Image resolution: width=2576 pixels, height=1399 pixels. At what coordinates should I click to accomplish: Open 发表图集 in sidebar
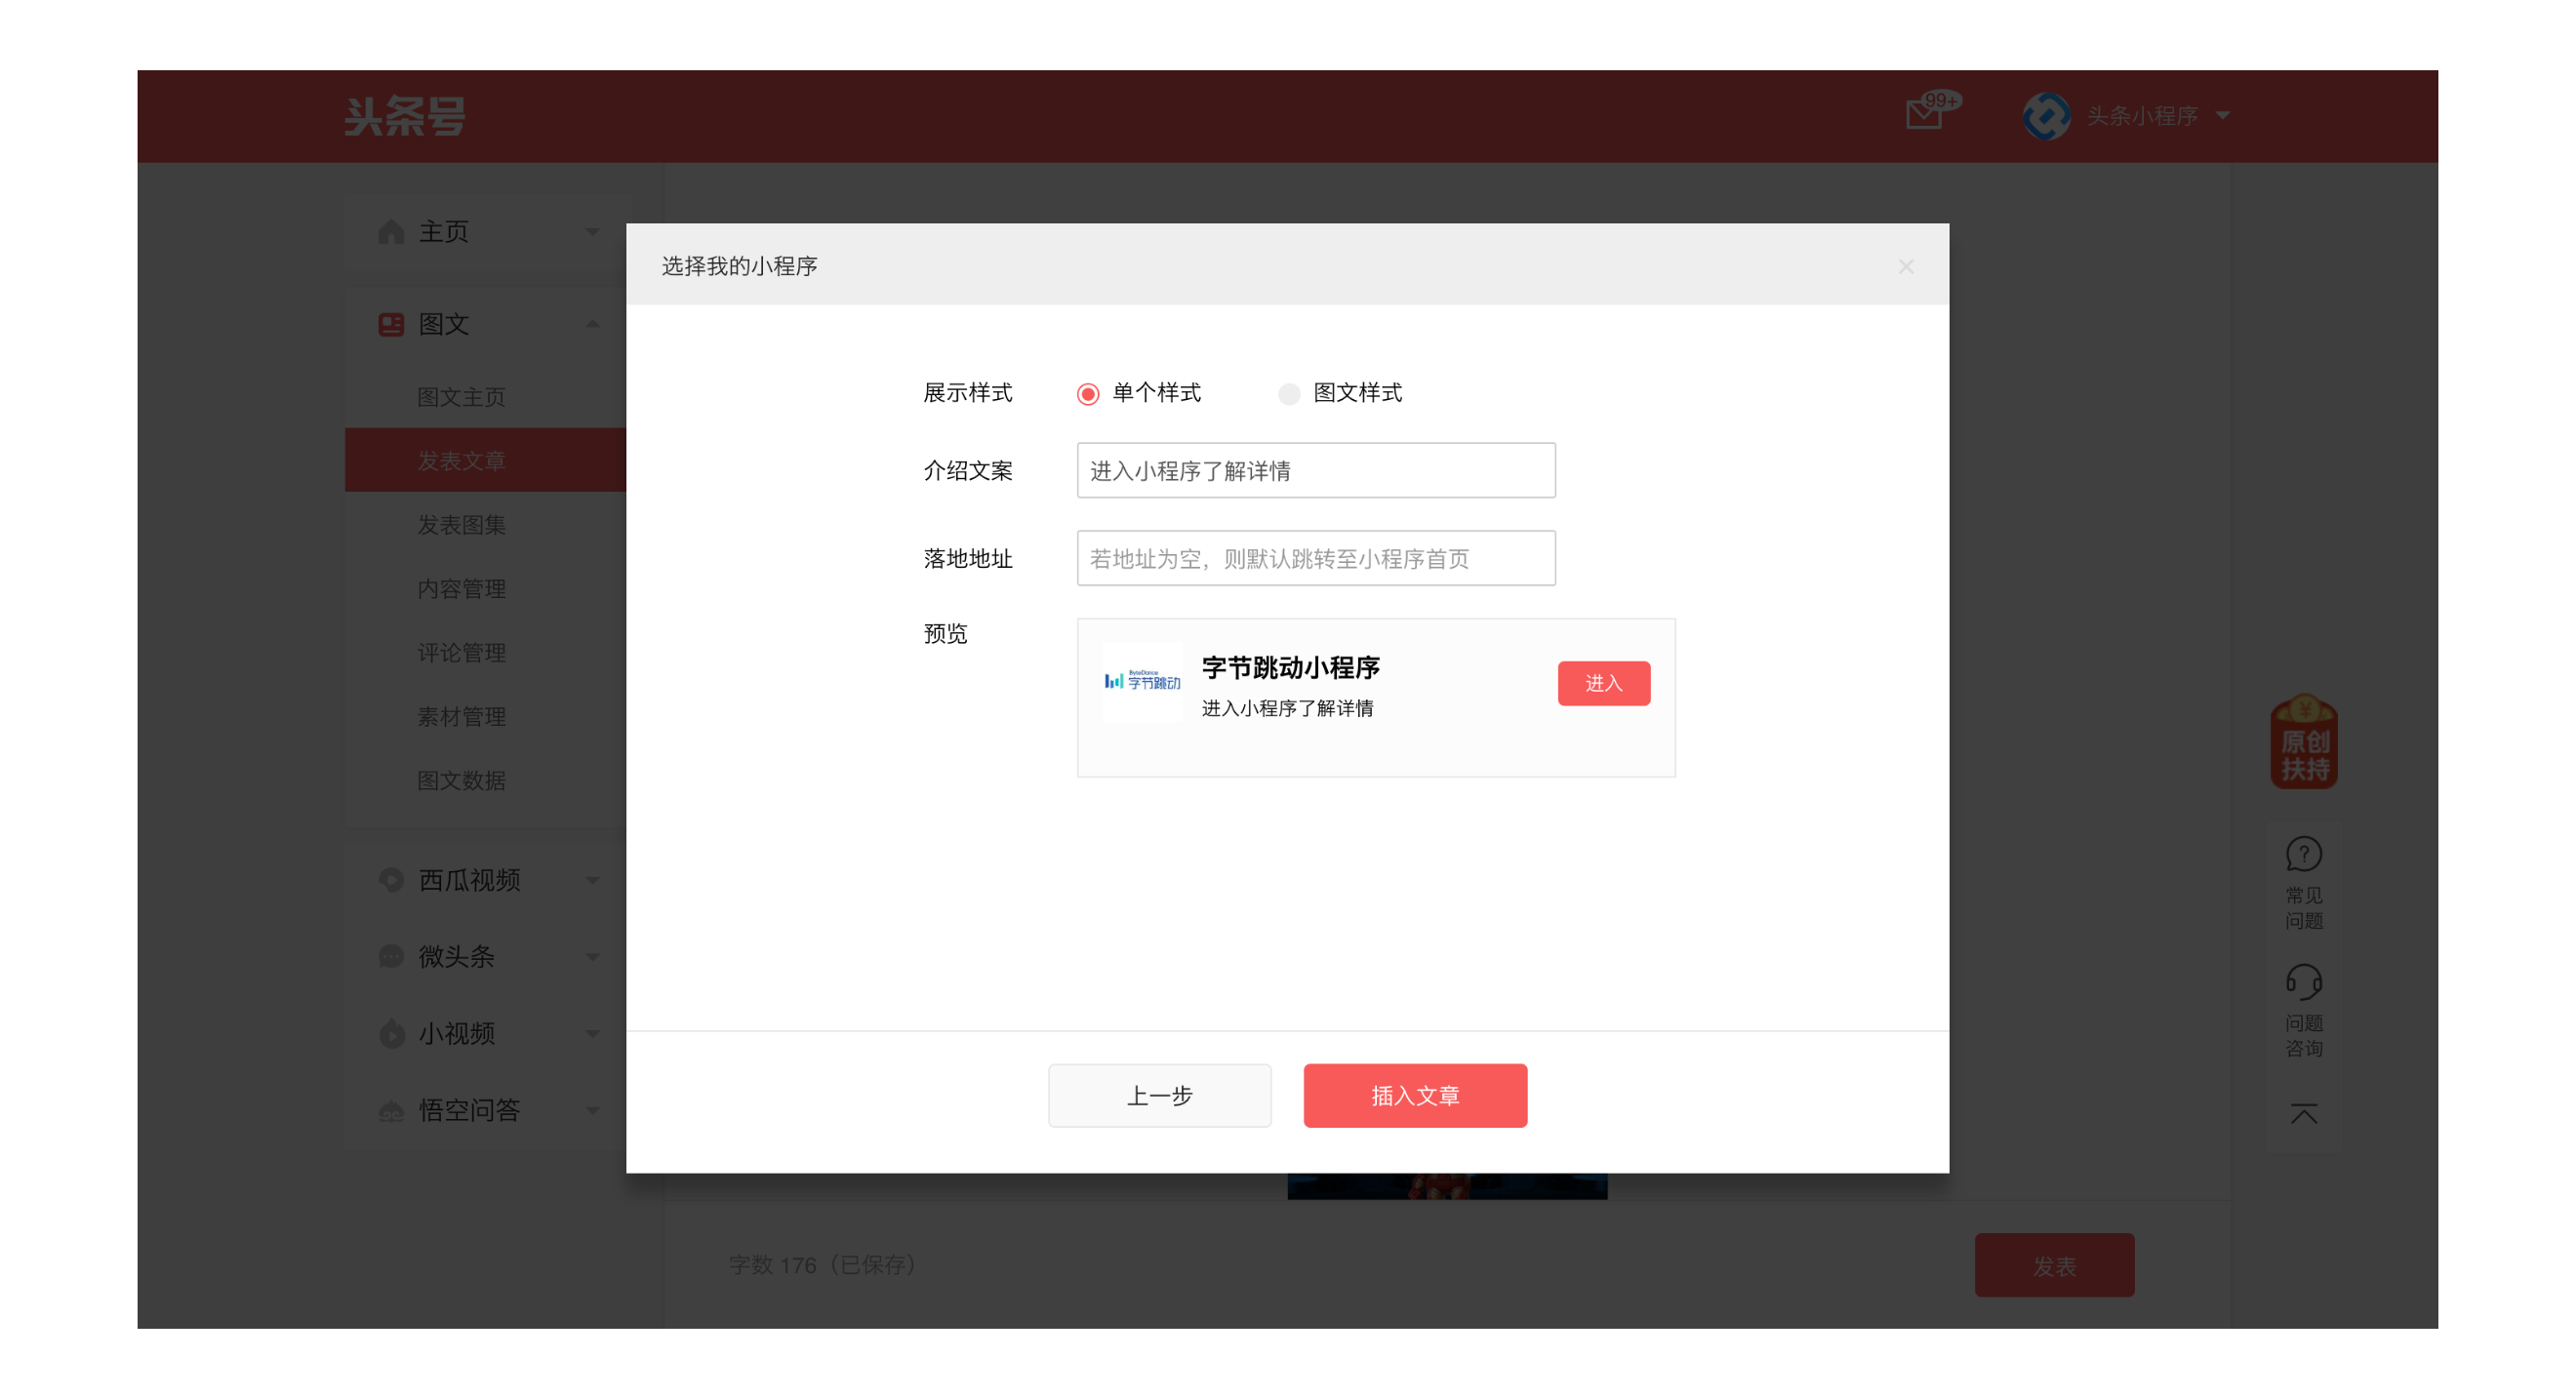[461, 525]
